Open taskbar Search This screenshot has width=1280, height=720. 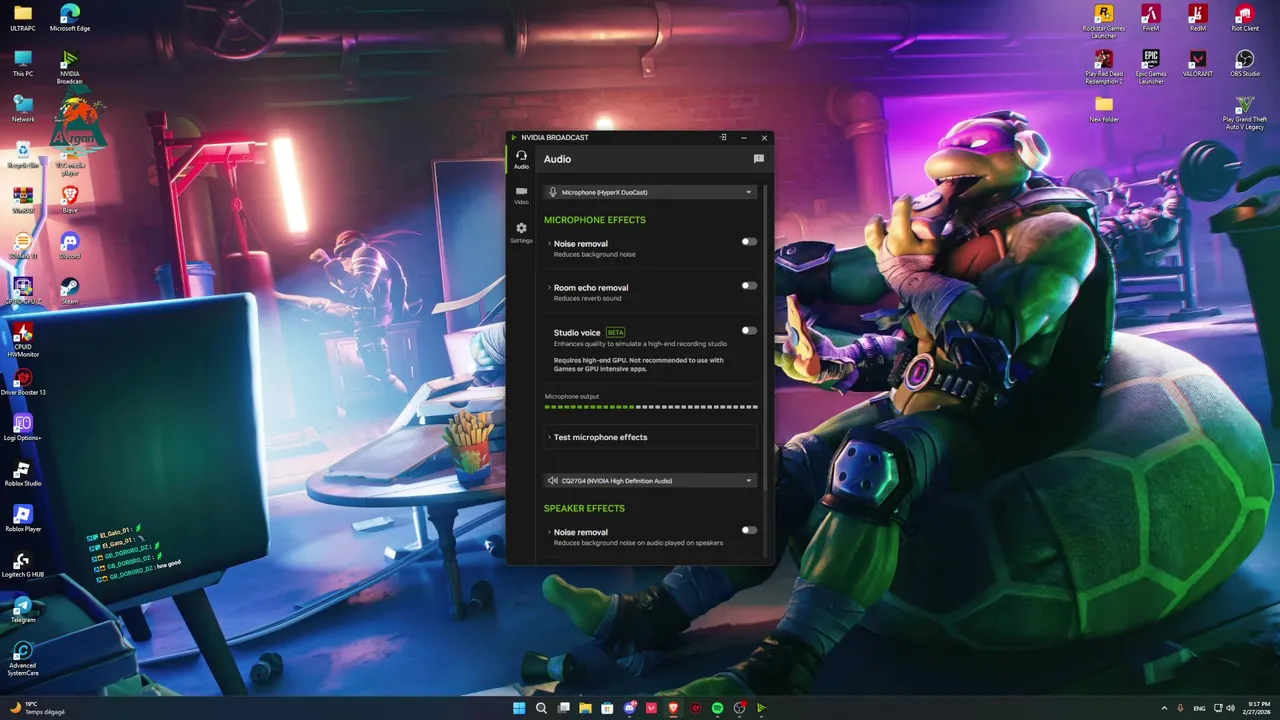[541, 708]
